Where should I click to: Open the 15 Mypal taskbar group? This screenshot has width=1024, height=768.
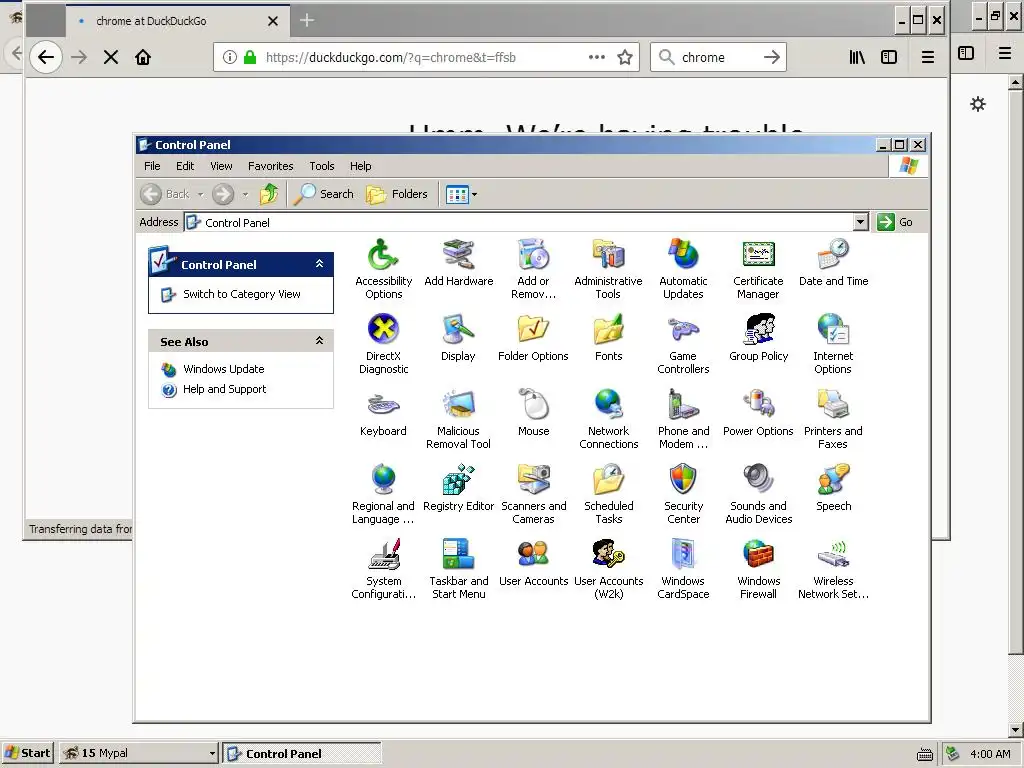[139, 753]
